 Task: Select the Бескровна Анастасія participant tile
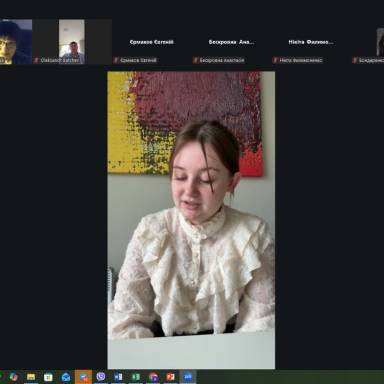[x=231, y=42]
